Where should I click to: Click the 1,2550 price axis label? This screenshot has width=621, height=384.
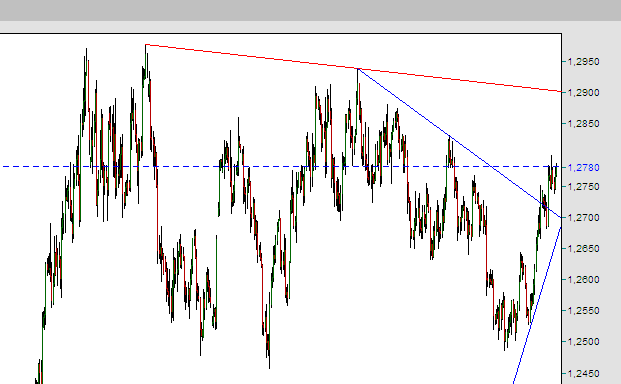pos(583,311)
